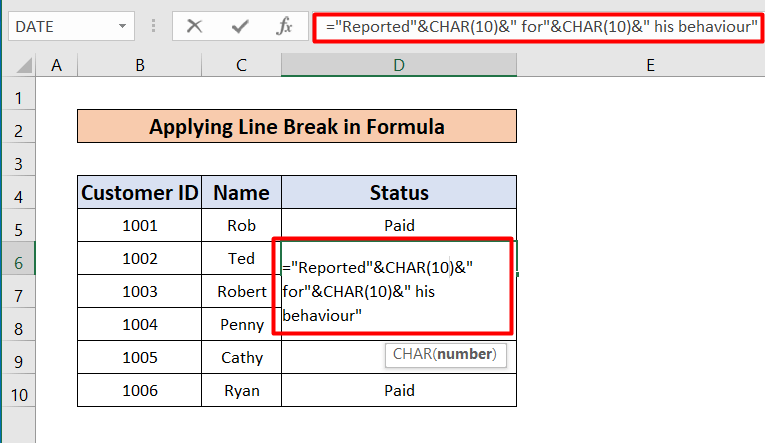Click the Cancel X icon in formula bar

194,26
